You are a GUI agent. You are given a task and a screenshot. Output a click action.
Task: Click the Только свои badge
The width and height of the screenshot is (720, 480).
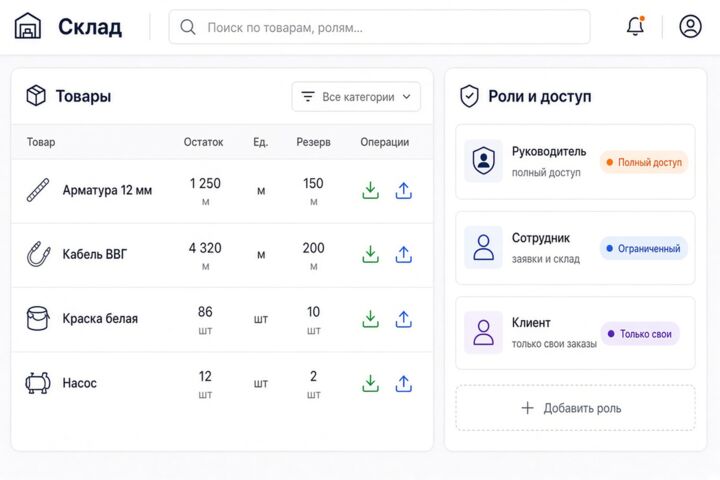coord(640,334)
